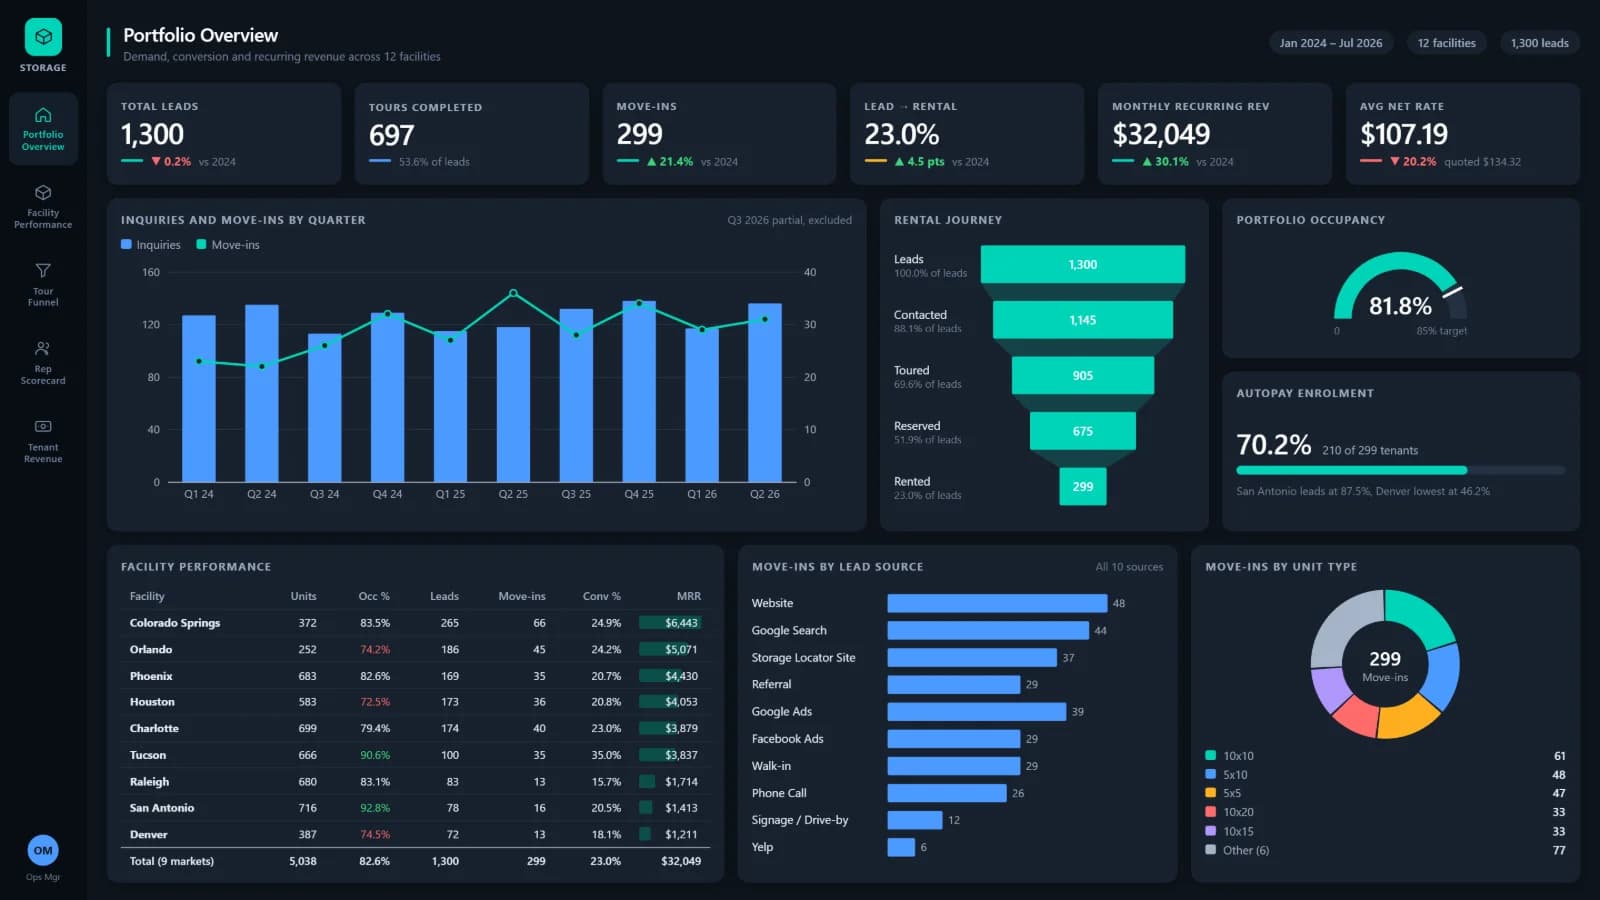Select the Colorado Springs facility row
1600x900 pixels.
click(415, 623)
